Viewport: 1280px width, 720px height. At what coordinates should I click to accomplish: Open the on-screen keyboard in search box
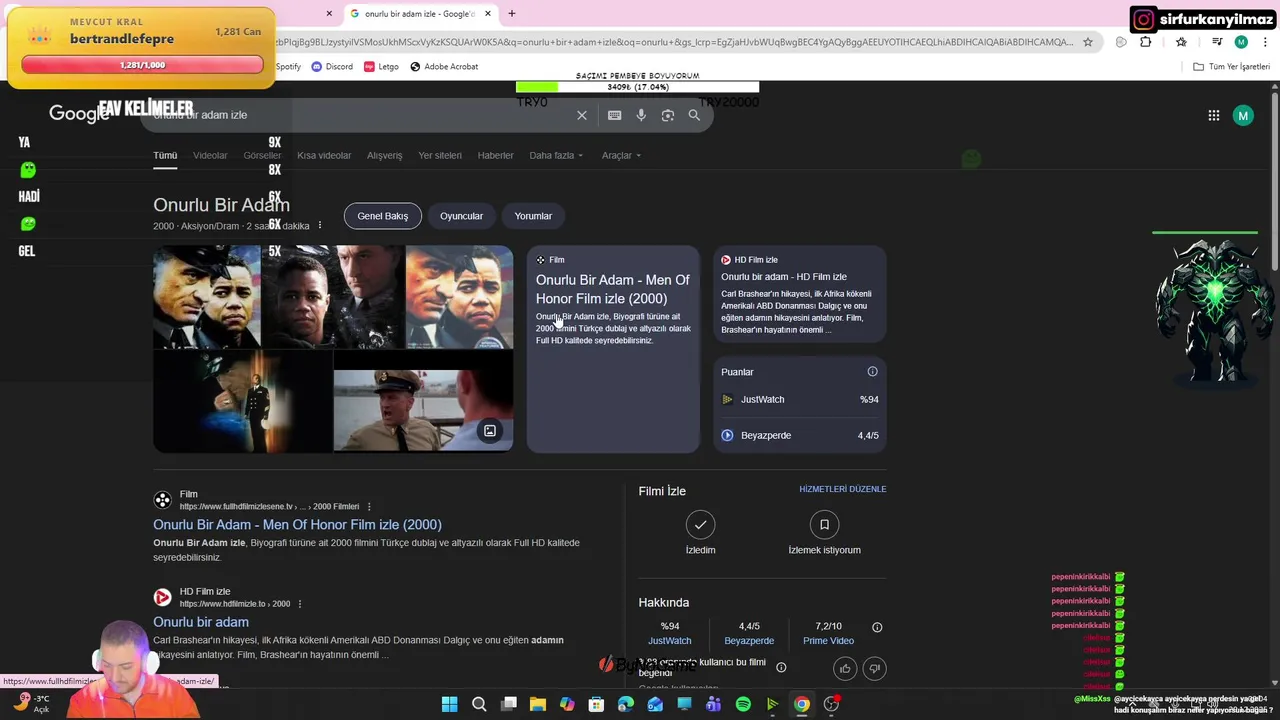pyautogui.click(x=614, y=115)
